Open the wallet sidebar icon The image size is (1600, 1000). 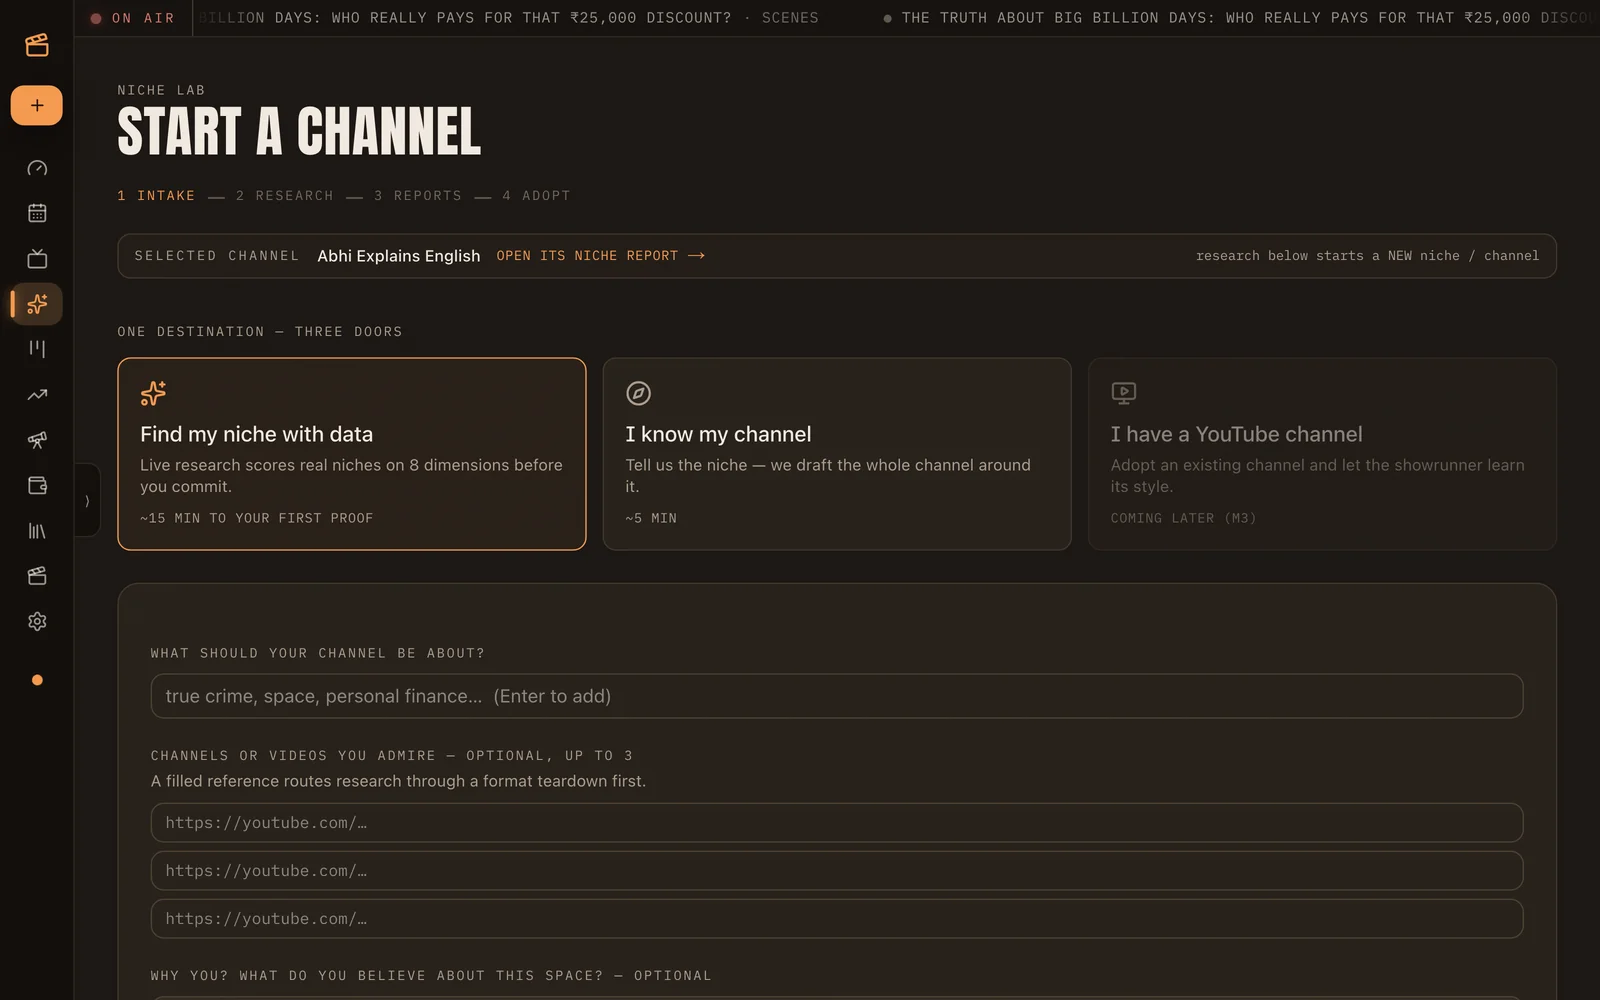click(x=37, y=485)
